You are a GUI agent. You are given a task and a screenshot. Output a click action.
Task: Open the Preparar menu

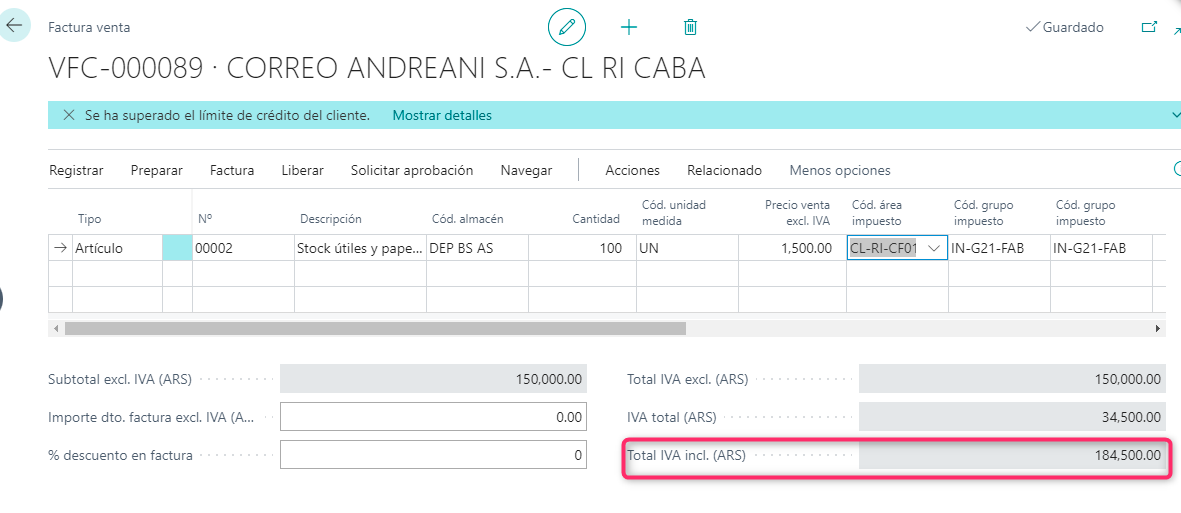(157, 170)
